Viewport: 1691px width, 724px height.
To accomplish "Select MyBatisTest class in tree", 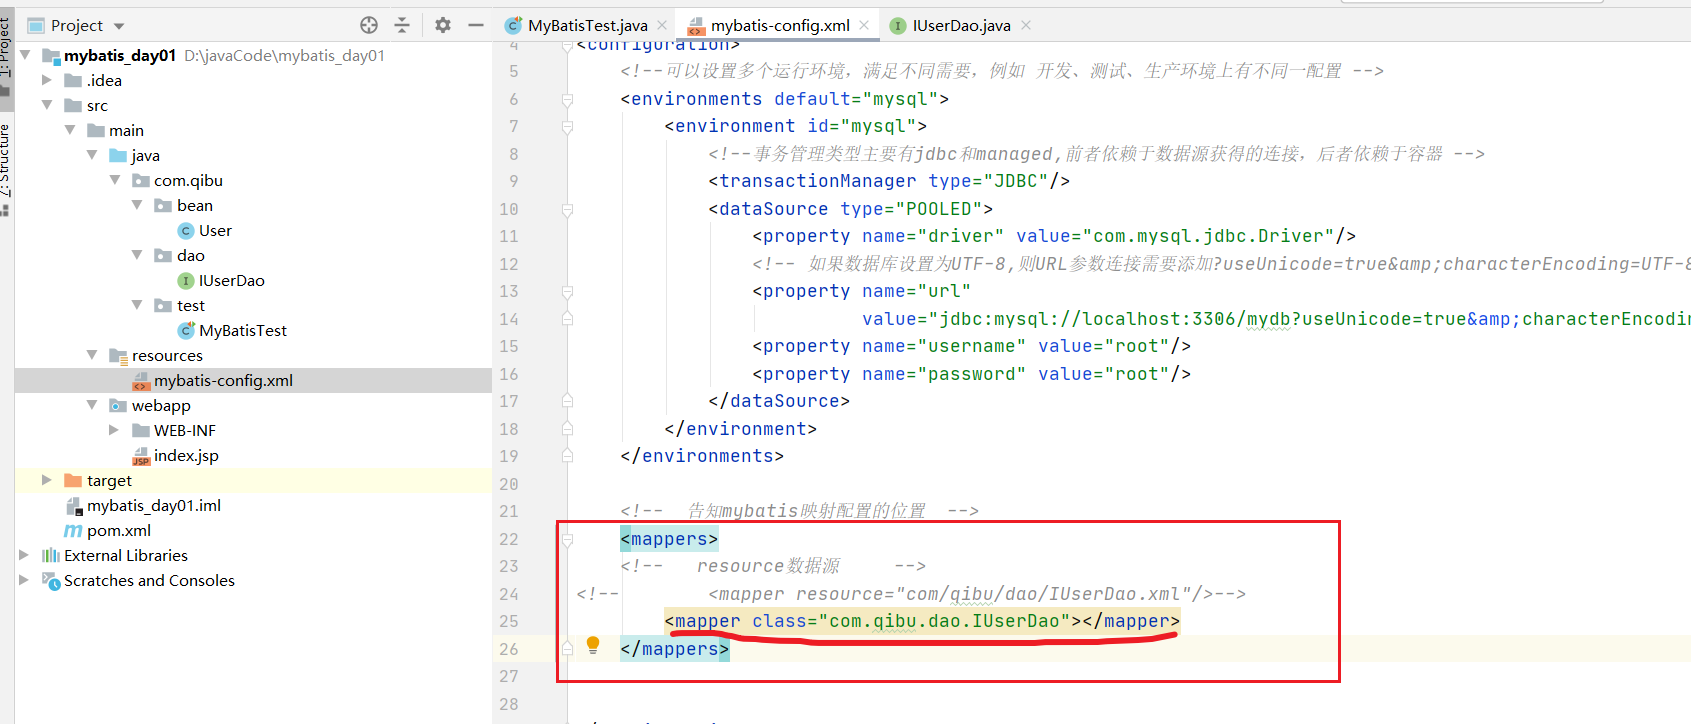I will (243, 330).
